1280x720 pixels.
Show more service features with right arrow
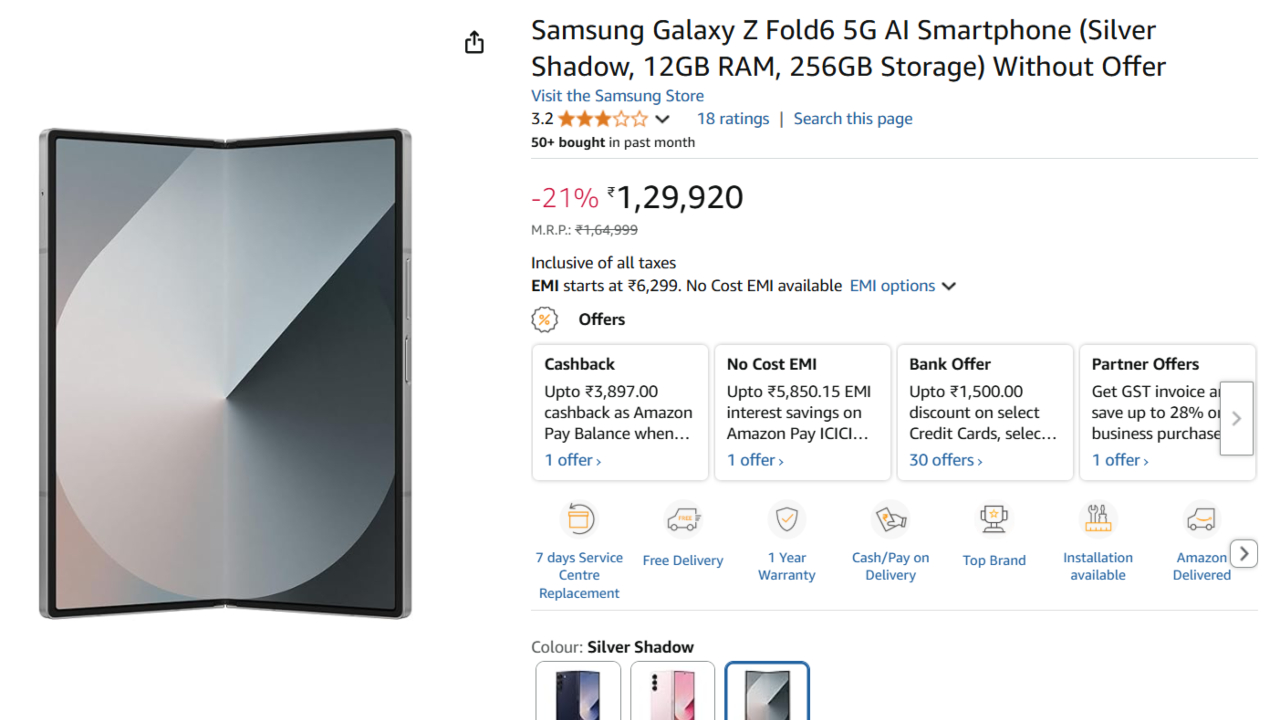click(x=1243, y=553)
